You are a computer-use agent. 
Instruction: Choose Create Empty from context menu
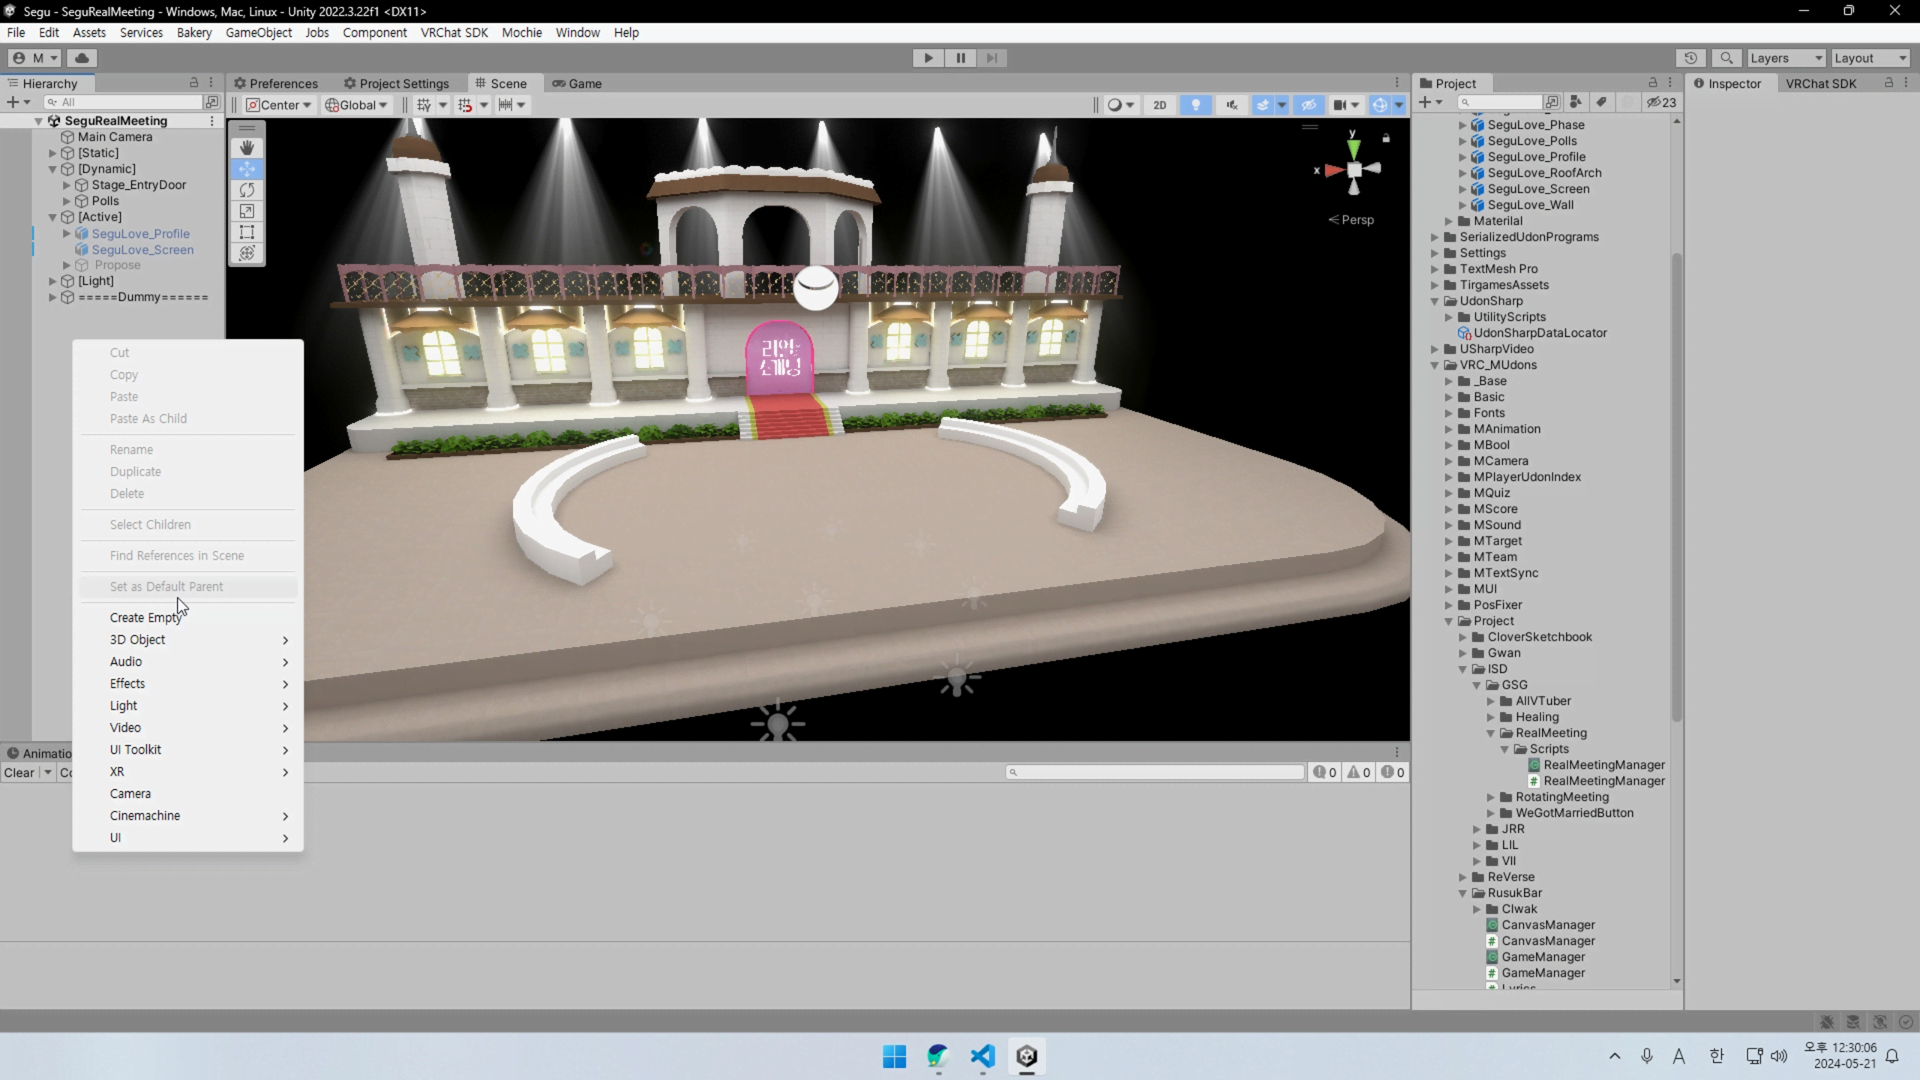pos(145,618)
